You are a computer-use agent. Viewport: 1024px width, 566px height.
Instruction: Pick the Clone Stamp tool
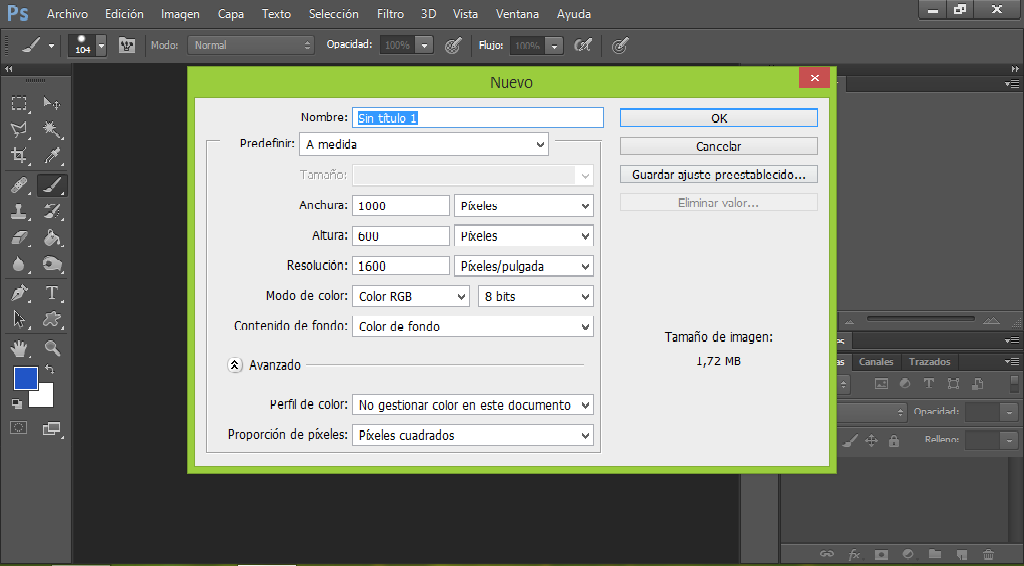point(19,211)
